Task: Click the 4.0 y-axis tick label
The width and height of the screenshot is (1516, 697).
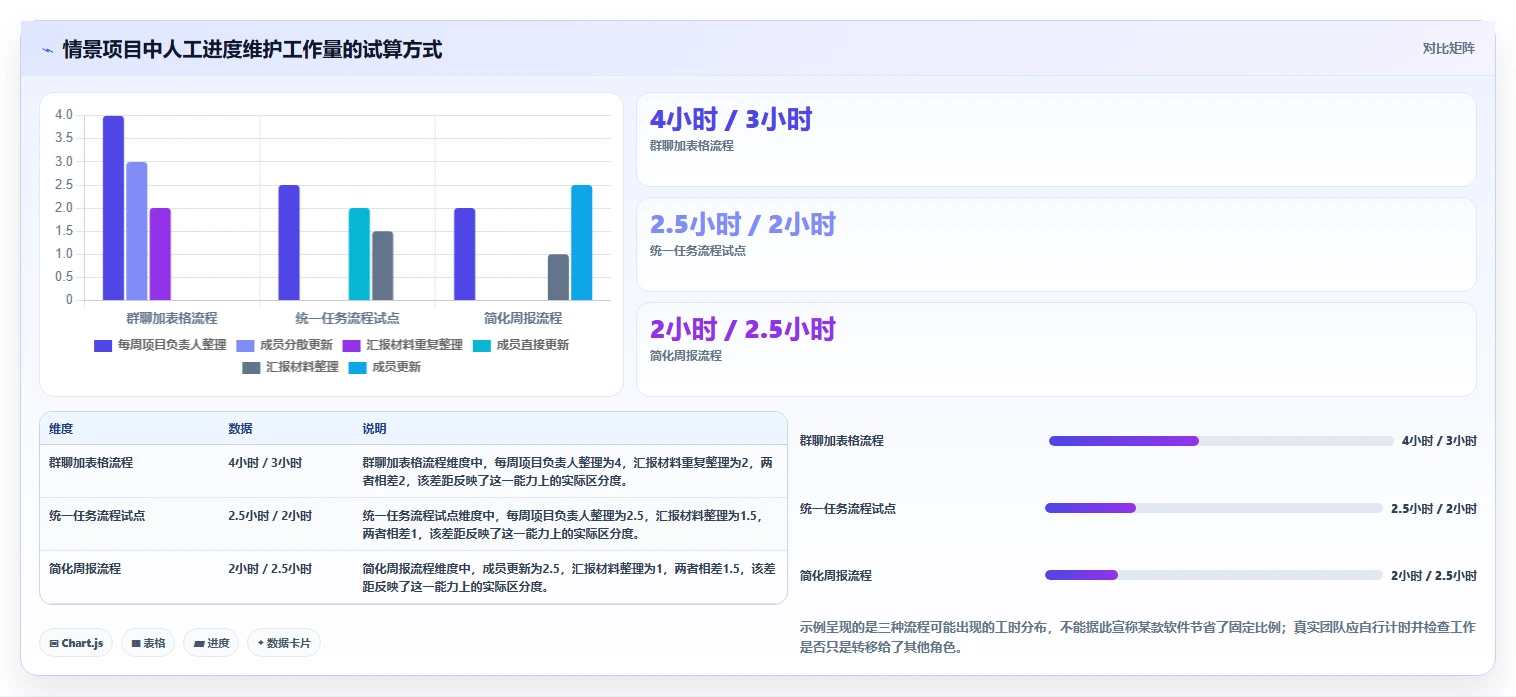Action: click(x=63, y=115)
